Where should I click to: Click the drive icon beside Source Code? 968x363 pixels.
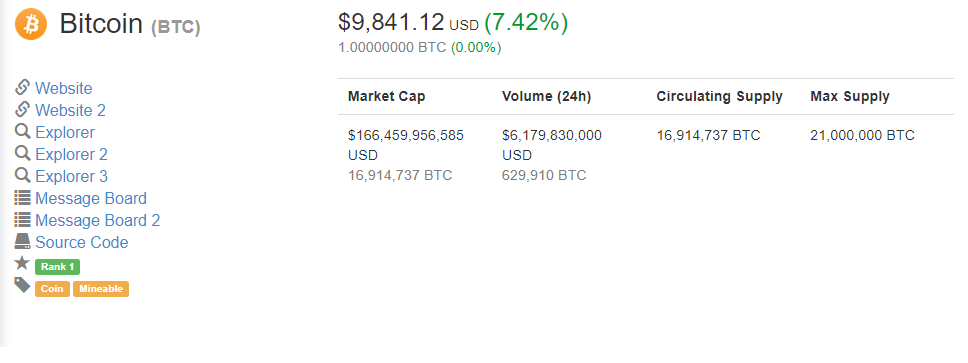click(23, 242)
